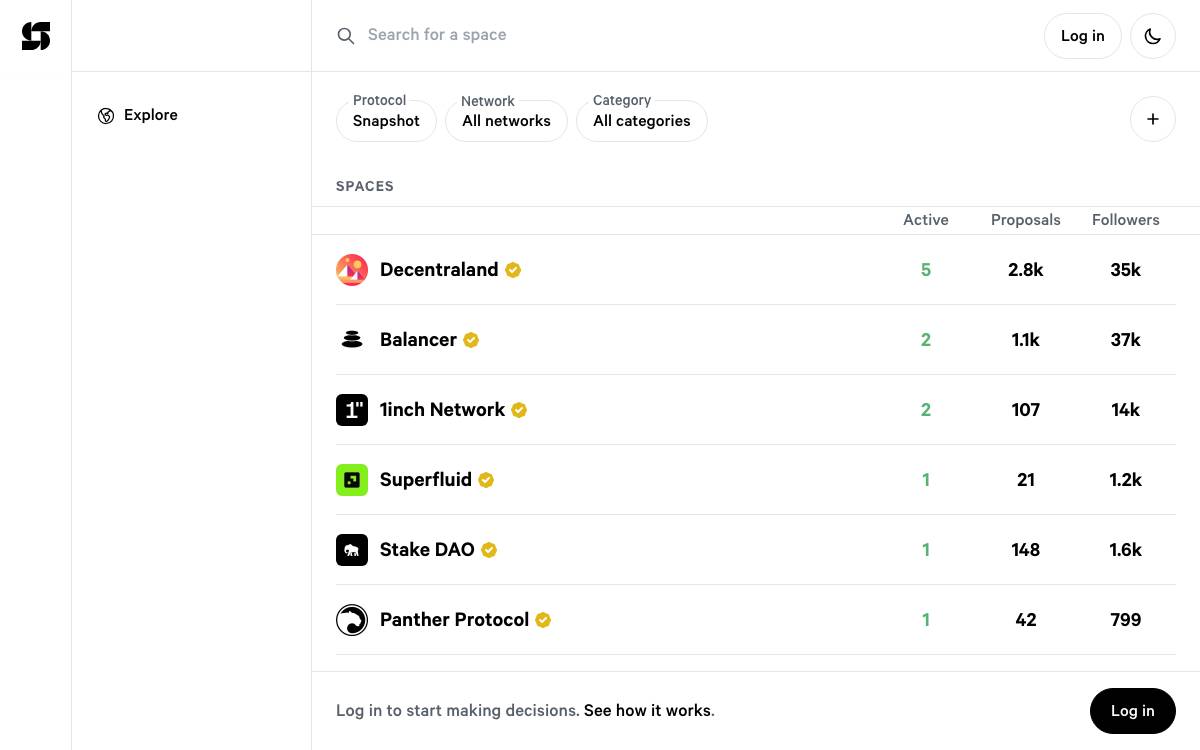Image resolution: width=1200 pixels, height=750 pixels.
Task: Click Balancer's 37k followers value
Action: click(1126, 340)
